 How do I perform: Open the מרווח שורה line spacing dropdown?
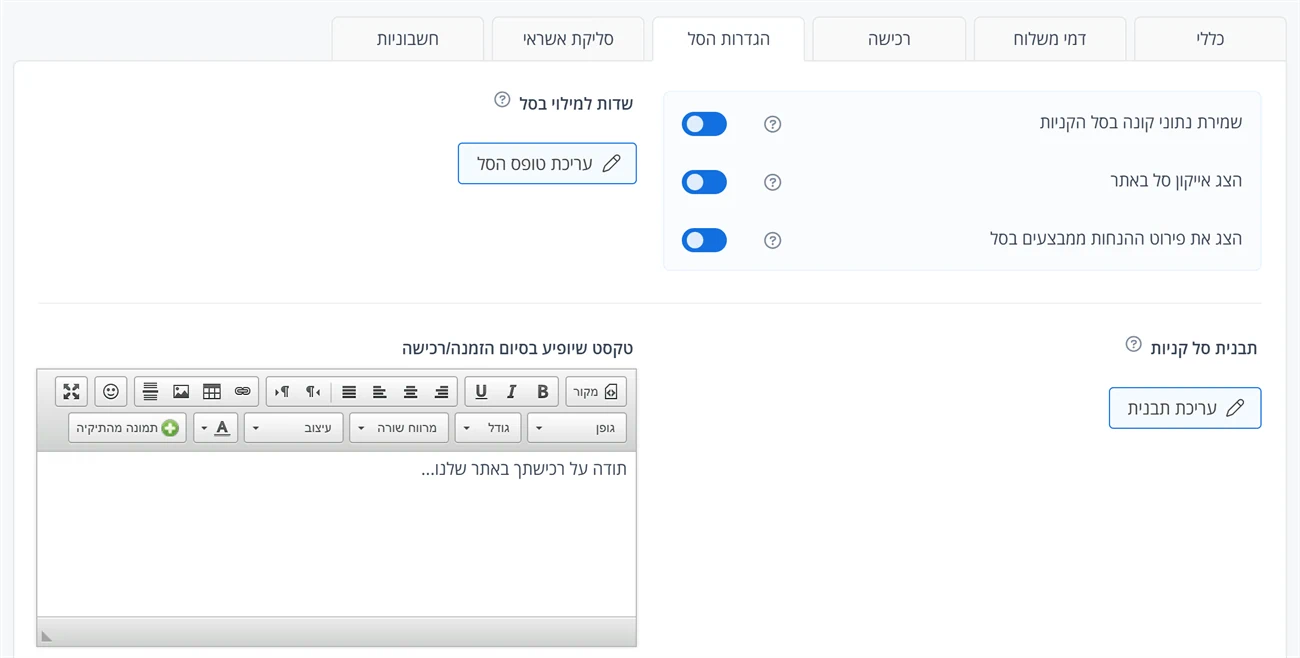[x=399, y=428]
